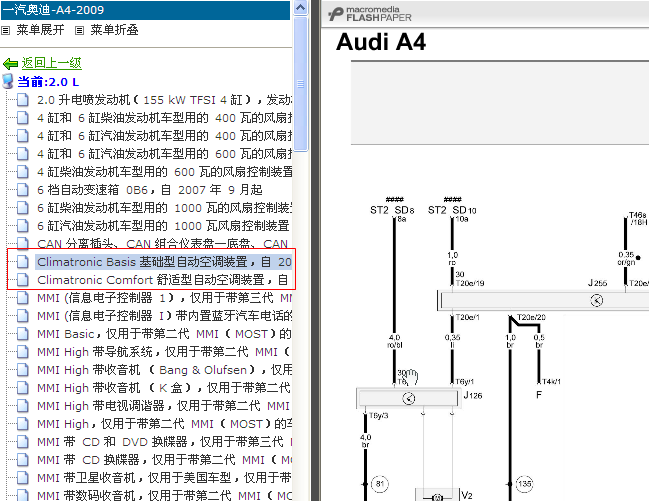Open MMI 带数码收音机 entry
Viewport: 649px width, 501px height.
point(164,496)
